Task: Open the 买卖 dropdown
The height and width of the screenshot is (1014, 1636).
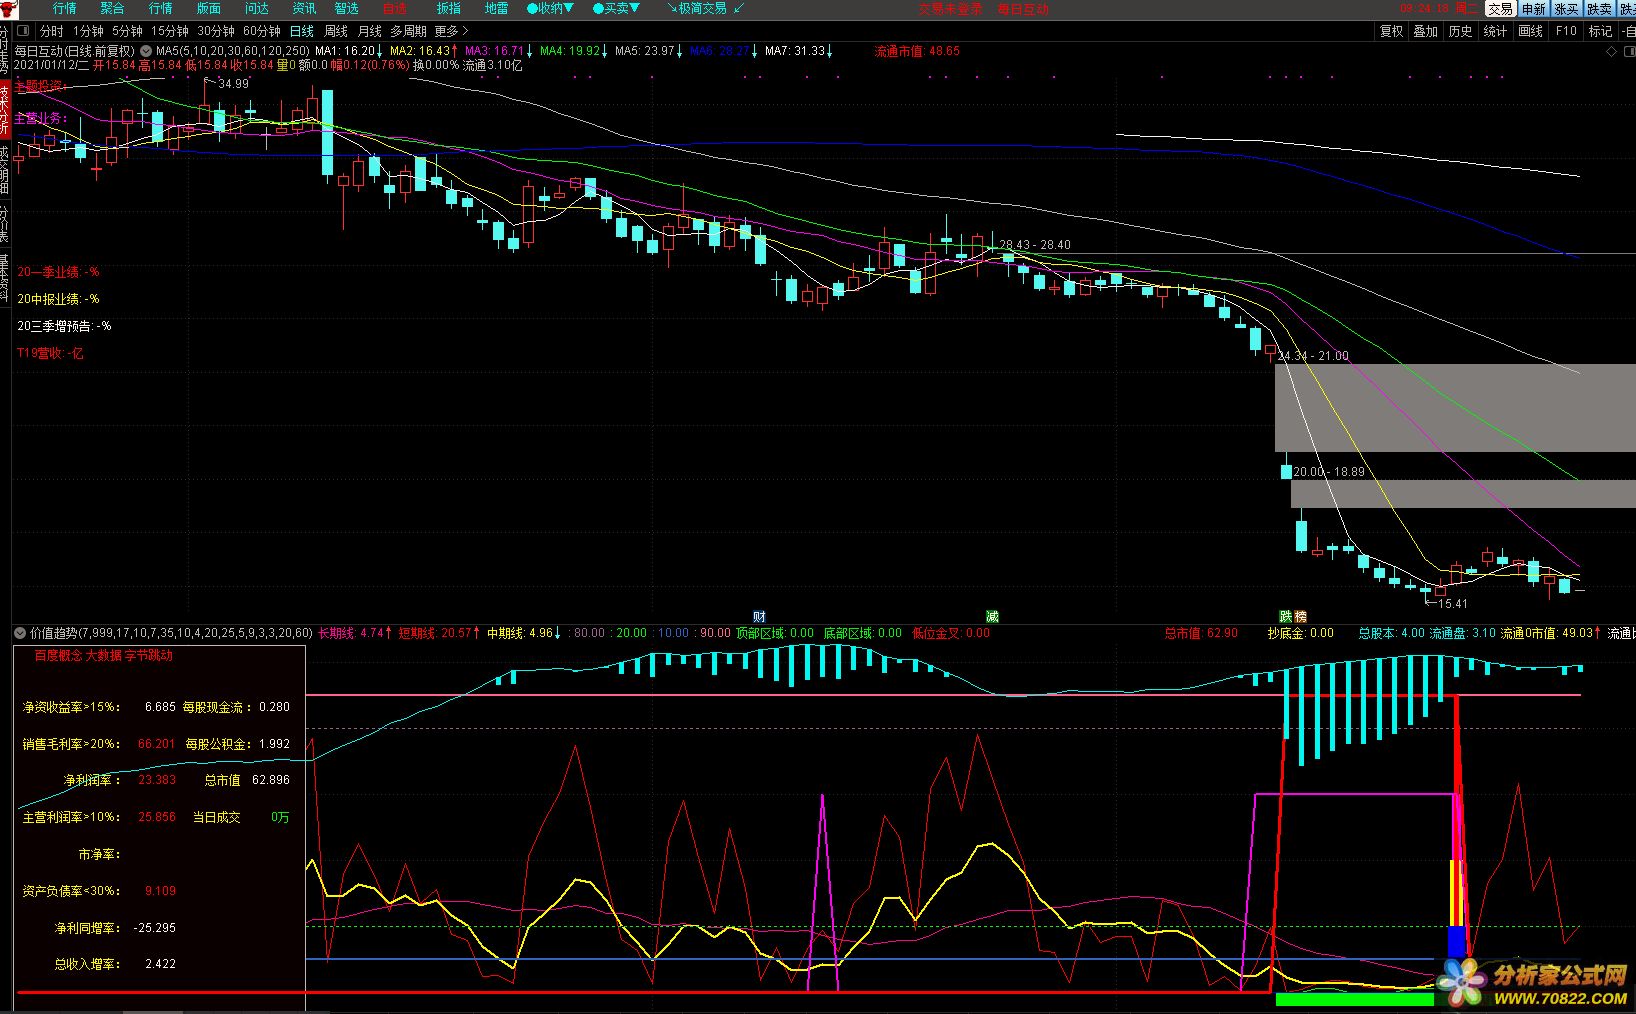Action: coord(616,8)
